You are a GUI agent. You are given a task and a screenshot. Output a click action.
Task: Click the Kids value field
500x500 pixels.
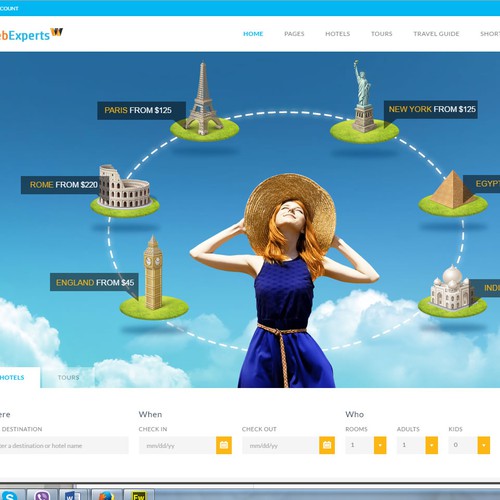[463, 445]
